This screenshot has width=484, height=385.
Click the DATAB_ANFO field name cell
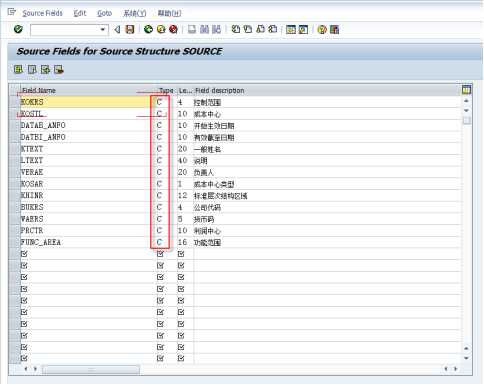click(x=86, y=125)
